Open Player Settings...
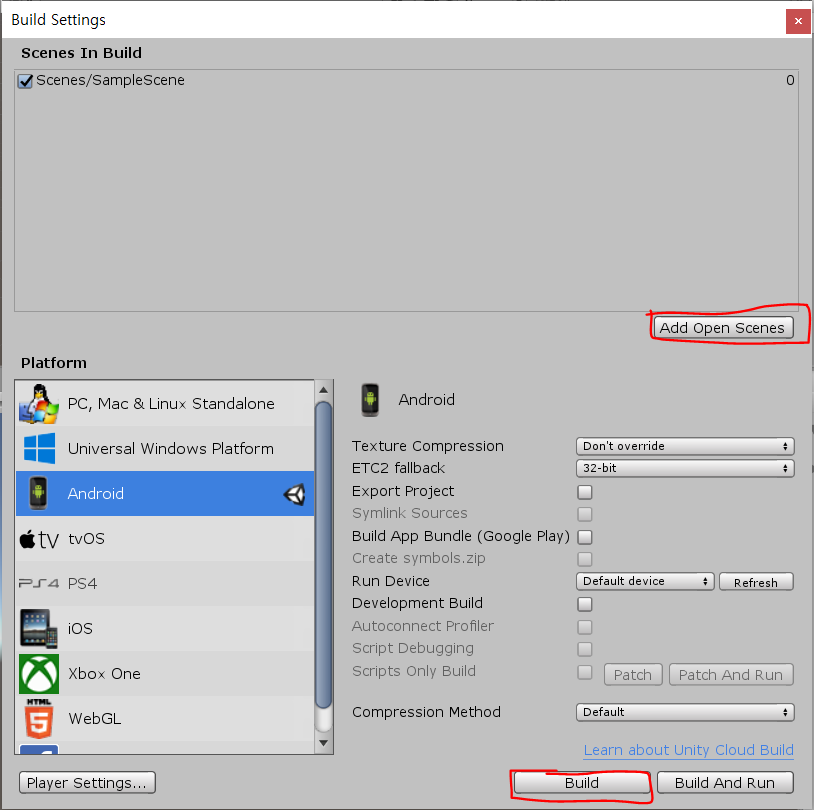The image size is (814, 810). 87,782
